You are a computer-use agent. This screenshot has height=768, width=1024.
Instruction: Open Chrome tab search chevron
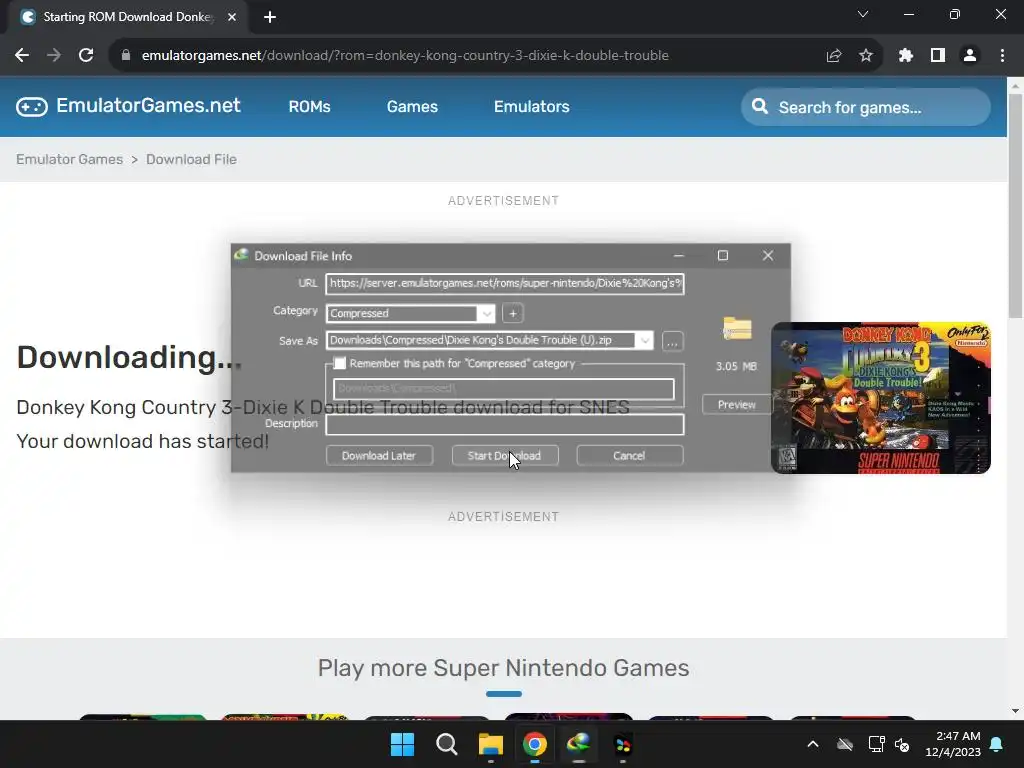pyautogui.click(x=863, y=14)
